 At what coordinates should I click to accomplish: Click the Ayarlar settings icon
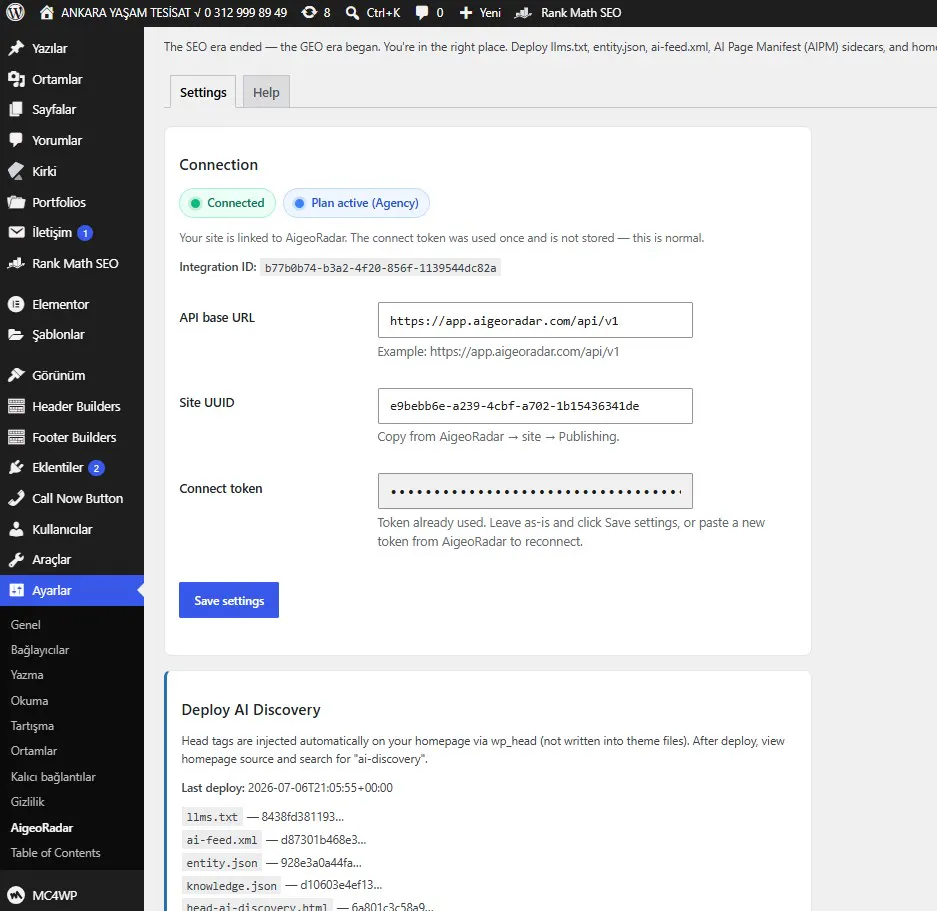click(x=16, y=591)
